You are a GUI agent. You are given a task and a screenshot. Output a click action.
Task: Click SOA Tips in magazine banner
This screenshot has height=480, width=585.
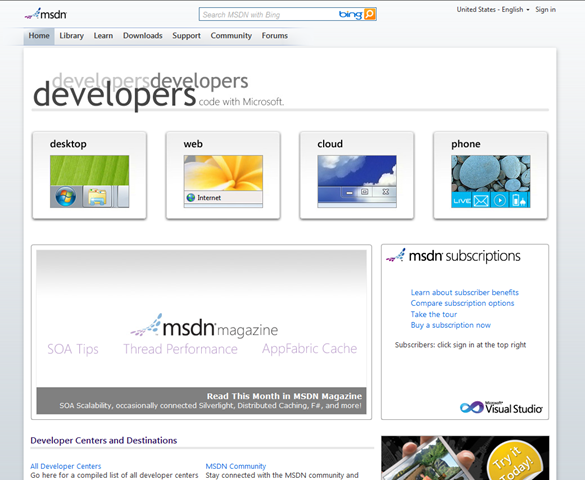[73, 349]
